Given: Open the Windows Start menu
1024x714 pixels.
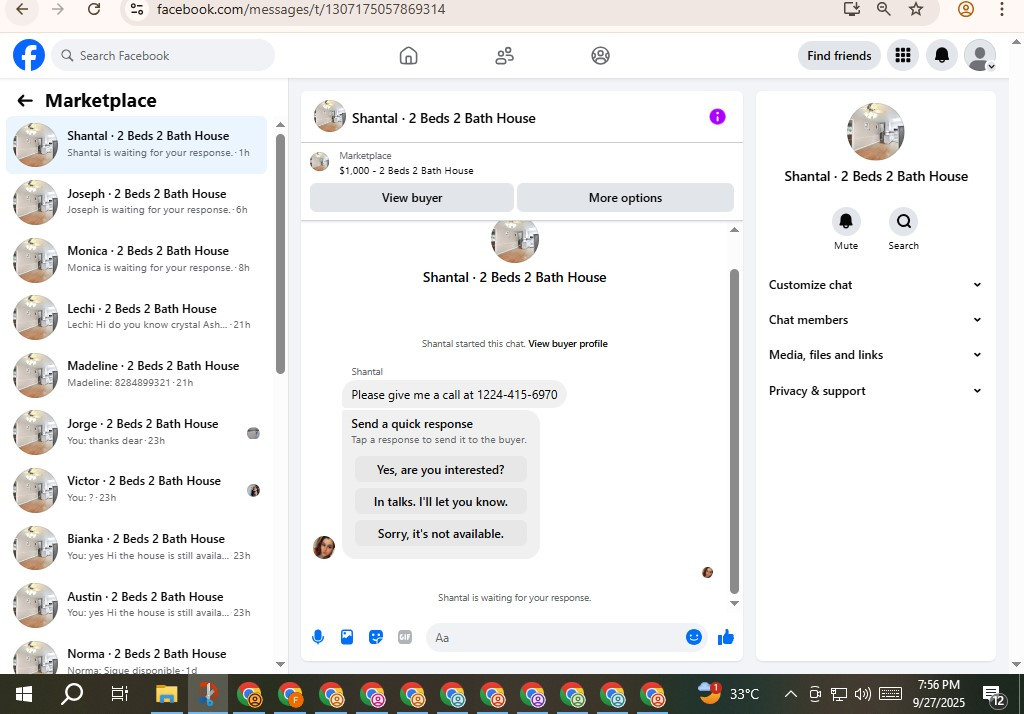Looking at the screenshot, I should pos(24,694).
